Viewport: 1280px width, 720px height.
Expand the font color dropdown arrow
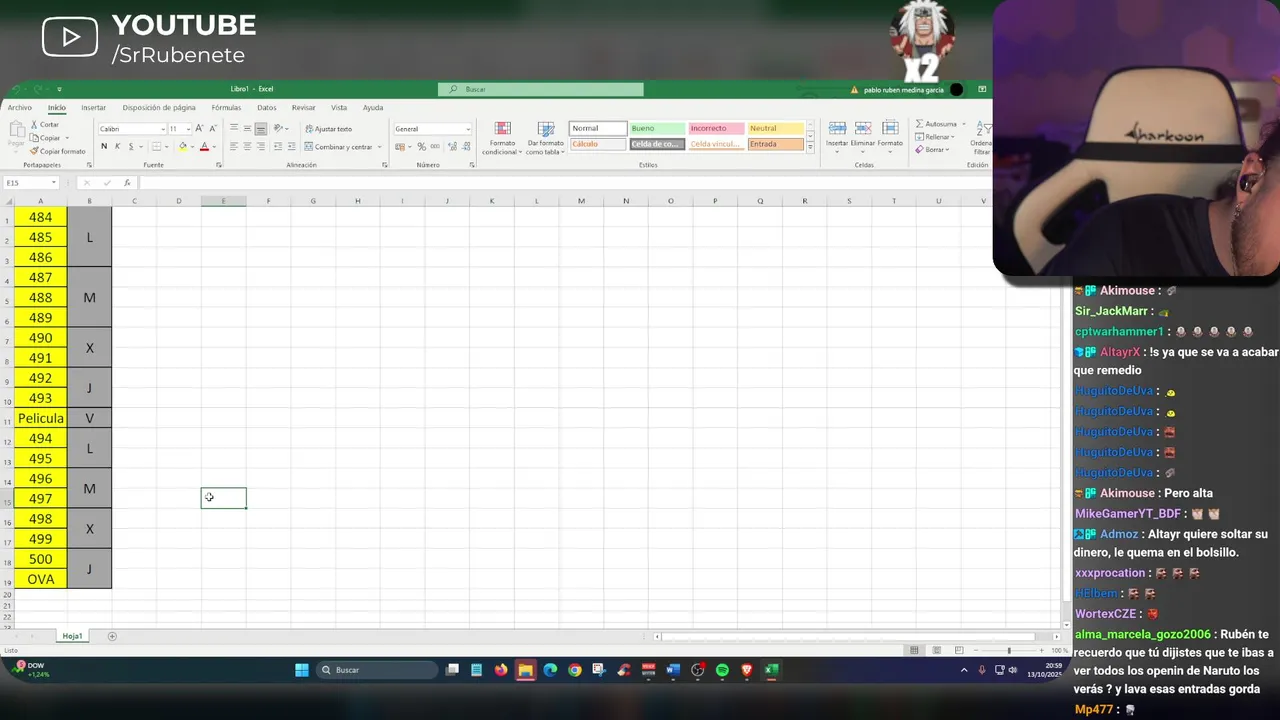tap(215, 147)
